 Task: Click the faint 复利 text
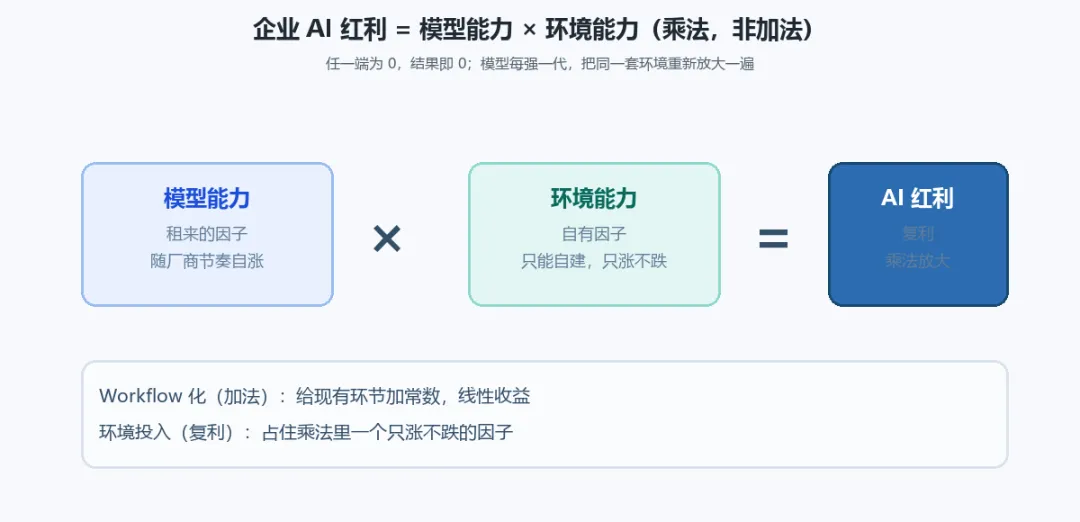(x=917, y=234)
